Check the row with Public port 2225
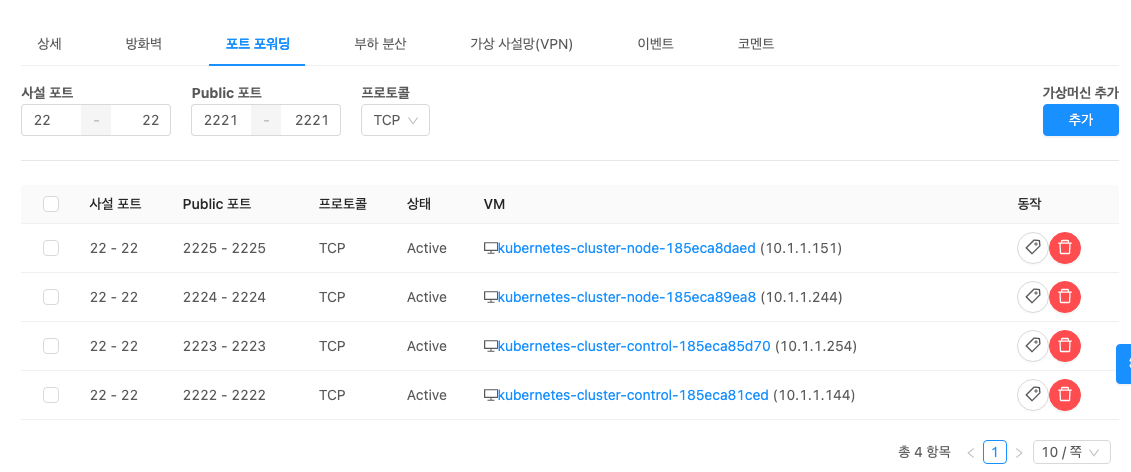The height and width of the screenshot is (472, 1131). (51, 248)
